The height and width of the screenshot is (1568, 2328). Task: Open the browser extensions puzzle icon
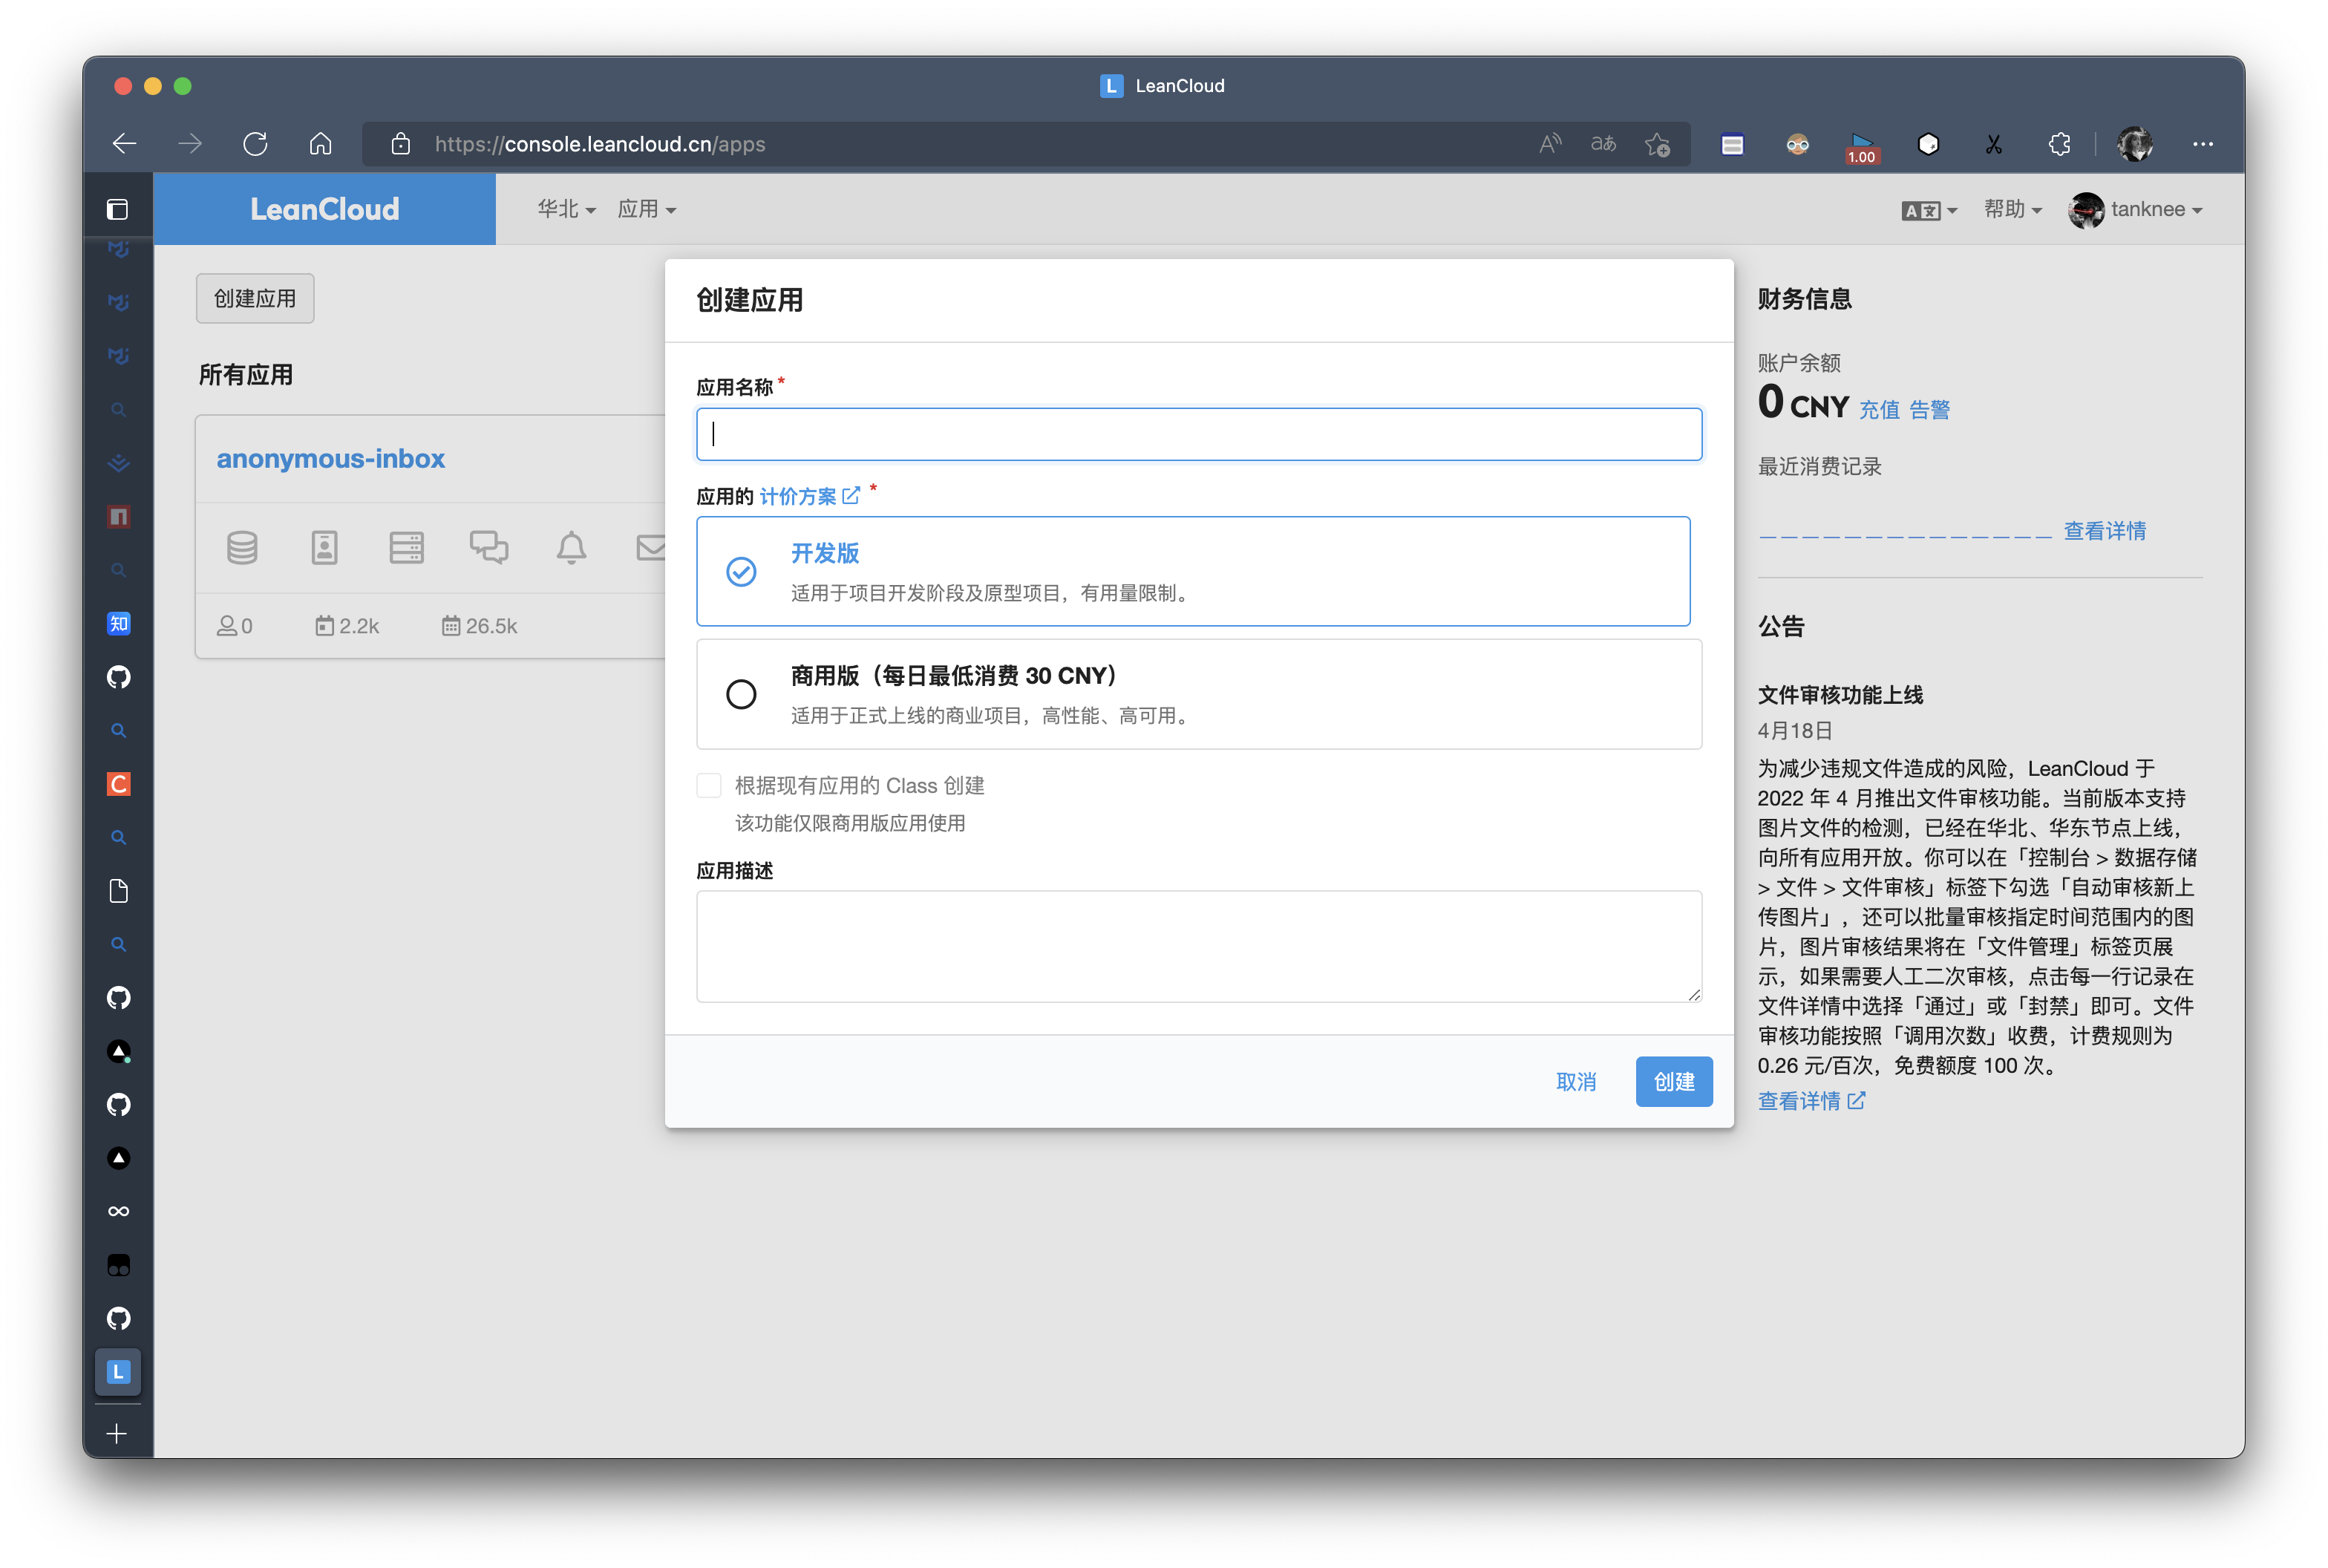click(x=2059, y=144)
